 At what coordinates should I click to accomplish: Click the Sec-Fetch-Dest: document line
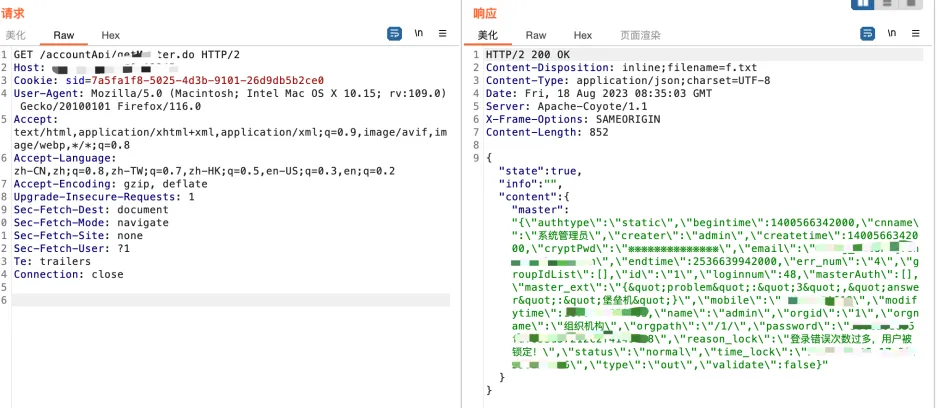[91, 210]
